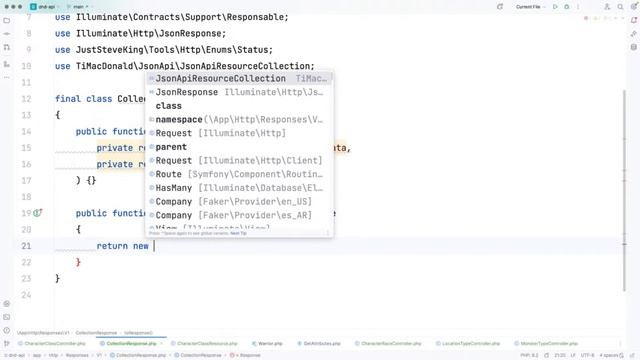Image resolution: width=640 pixels, height=360 pixels.
Task: Select the HasMany suggestion
Action: [x=239, y=188]
